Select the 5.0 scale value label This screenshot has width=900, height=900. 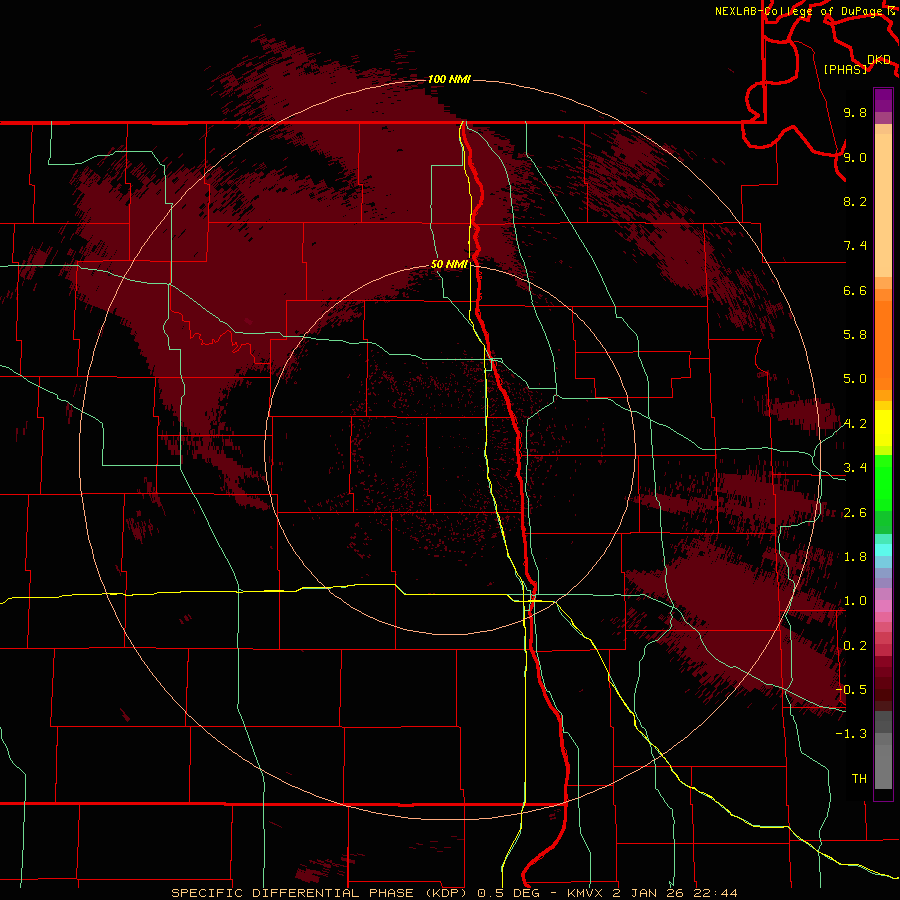[855, 379]
